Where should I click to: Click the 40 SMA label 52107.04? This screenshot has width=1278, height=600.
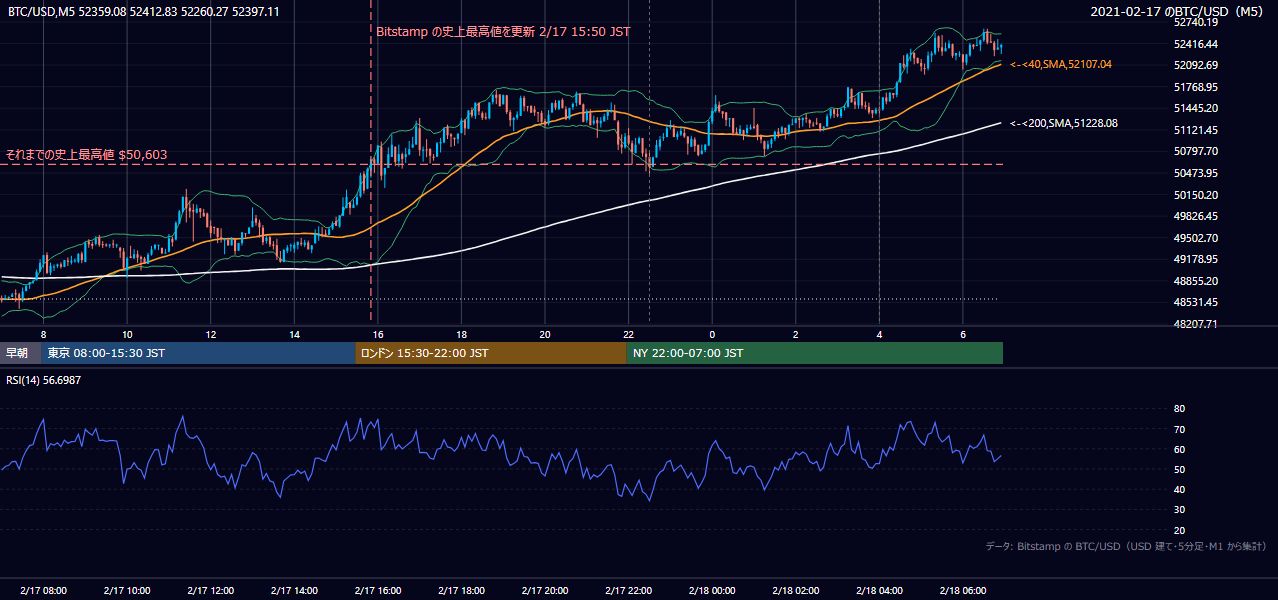1061,64
